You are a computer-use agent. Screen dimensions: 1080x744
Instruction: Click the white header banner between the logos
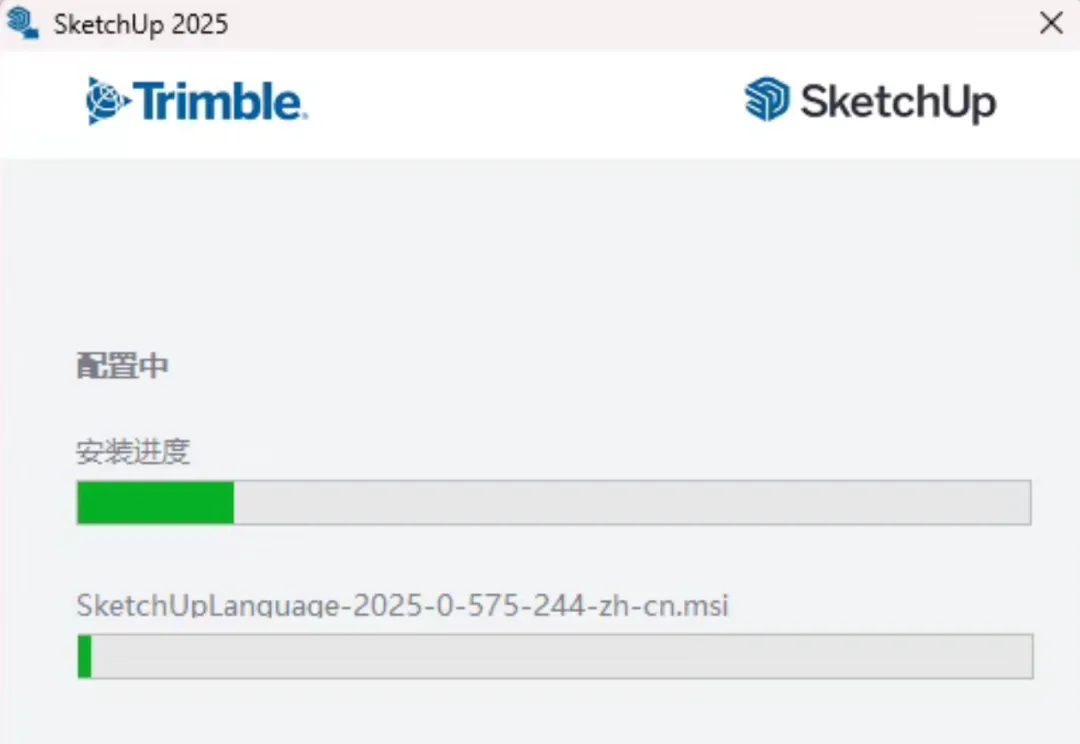(520, 104)
